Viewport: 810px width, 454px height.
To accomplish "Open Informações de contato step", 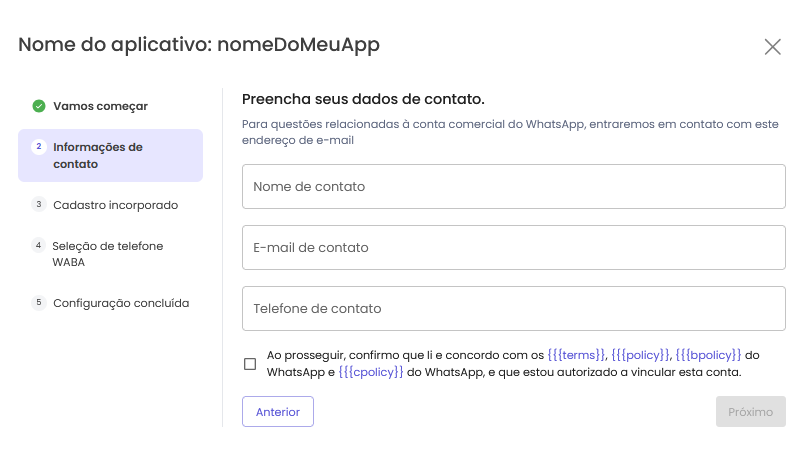I will (x=111, y=155).
